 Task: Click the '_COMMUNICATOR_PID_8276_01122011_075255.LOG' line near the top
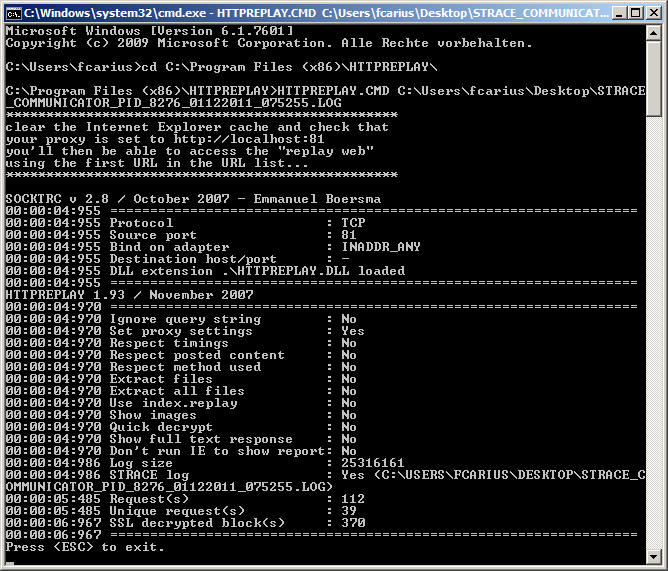click(173, 103)
